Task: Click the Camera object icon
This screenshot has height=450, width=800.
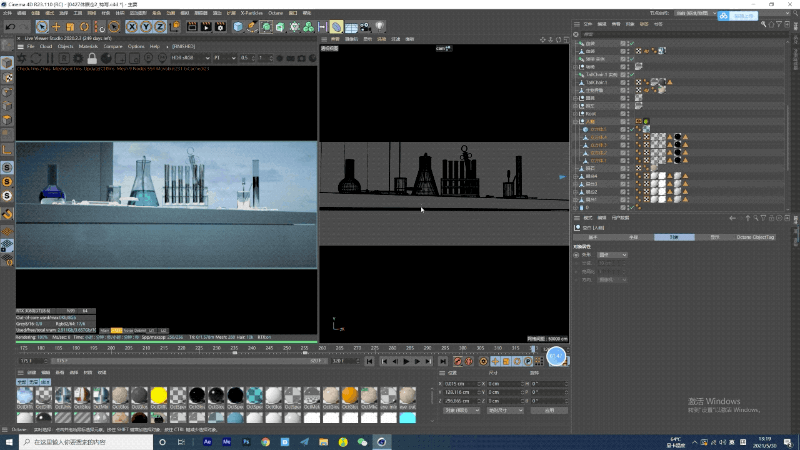Action: pyautogui.click(x=365, y=27)
